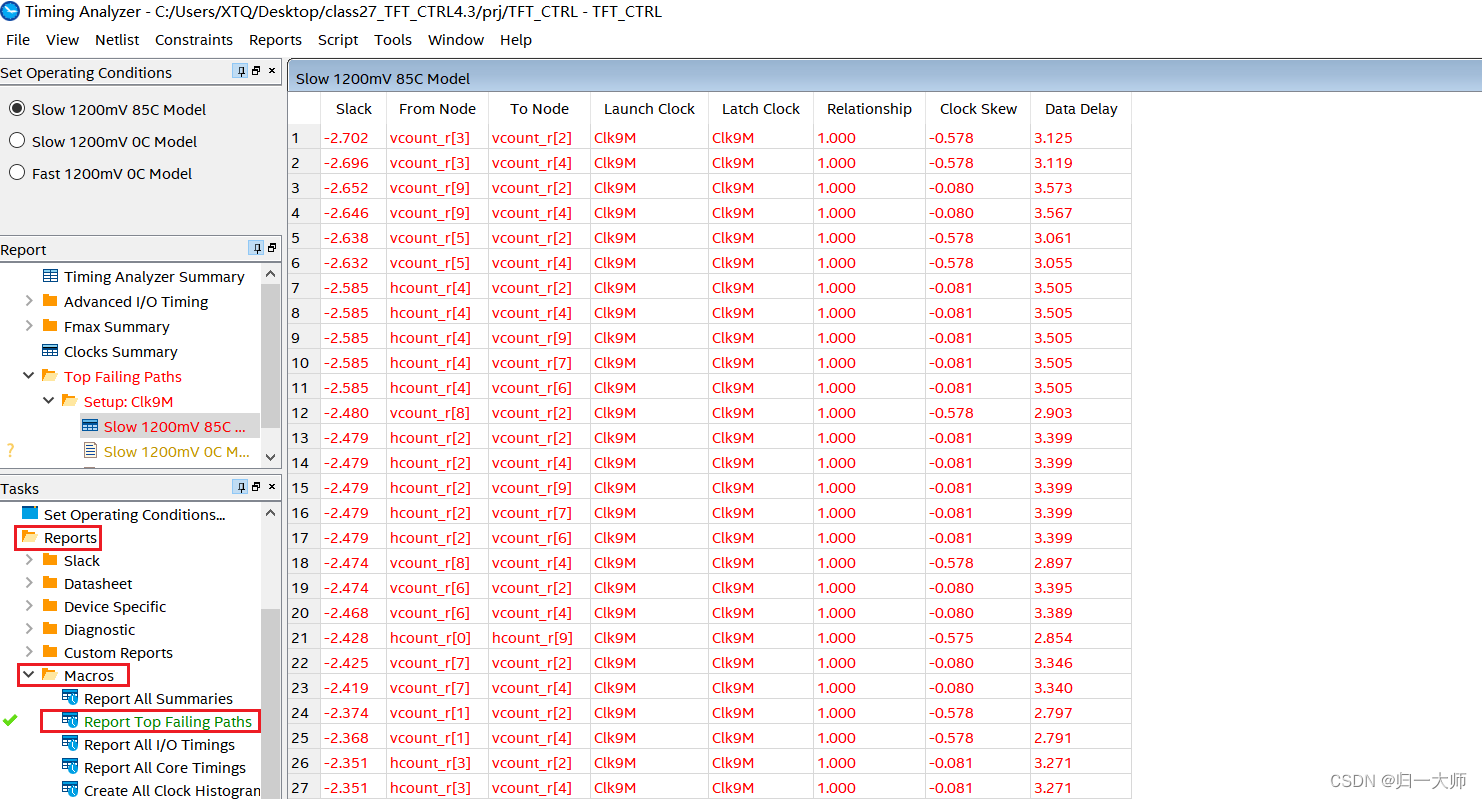Pin the Report panel

[256, 248]
